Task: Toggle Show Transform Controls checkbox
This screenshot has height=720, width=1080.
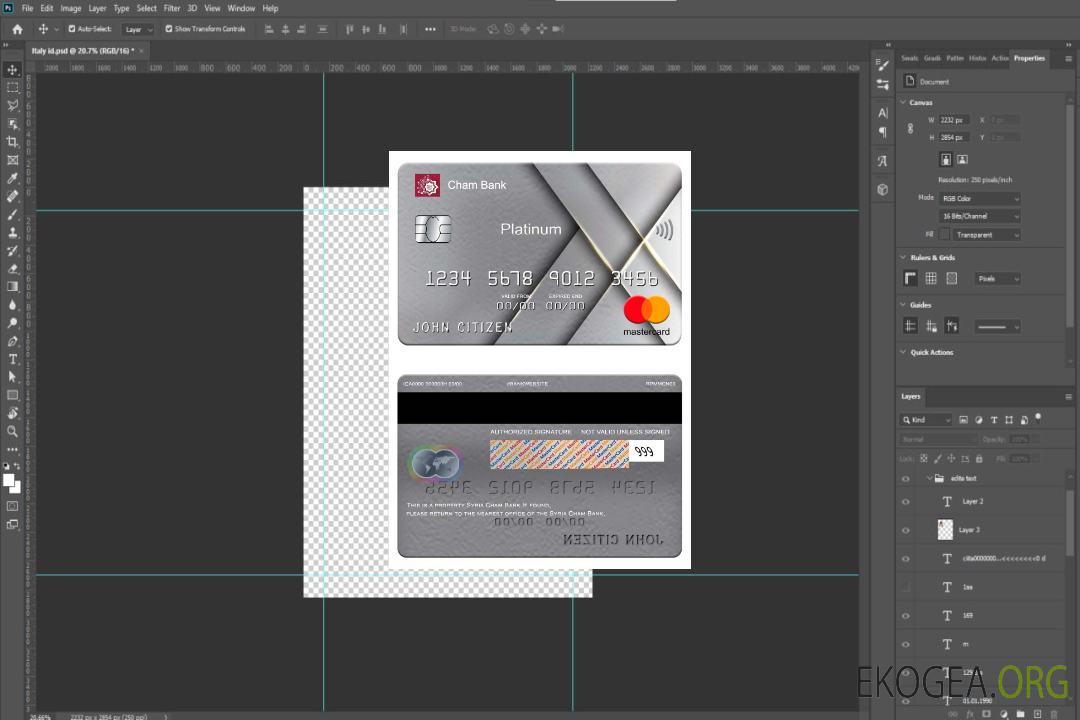Action: (169, 29)
